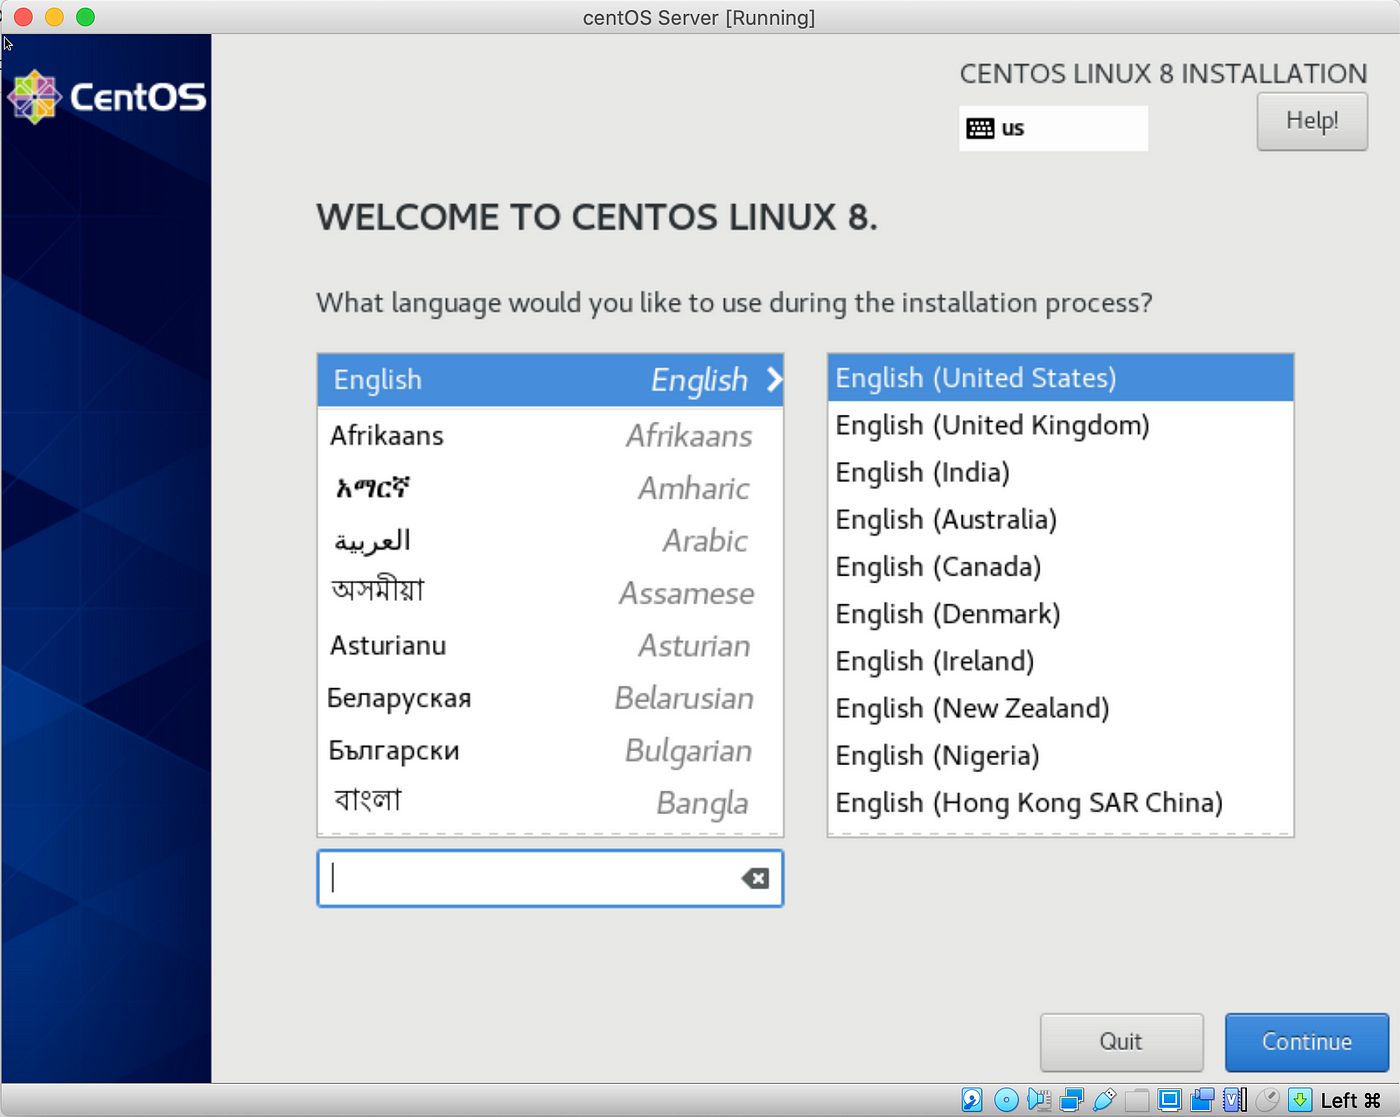
Task: Click the display monitor icon in status bar
Action: [x=1169, y=1100]
